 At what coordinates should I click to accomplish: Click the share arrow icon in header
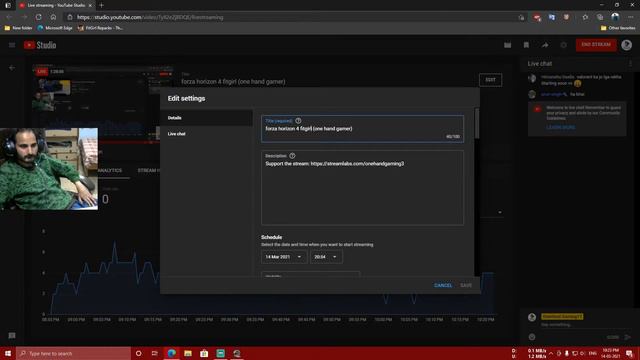click(x=545, y=45)
